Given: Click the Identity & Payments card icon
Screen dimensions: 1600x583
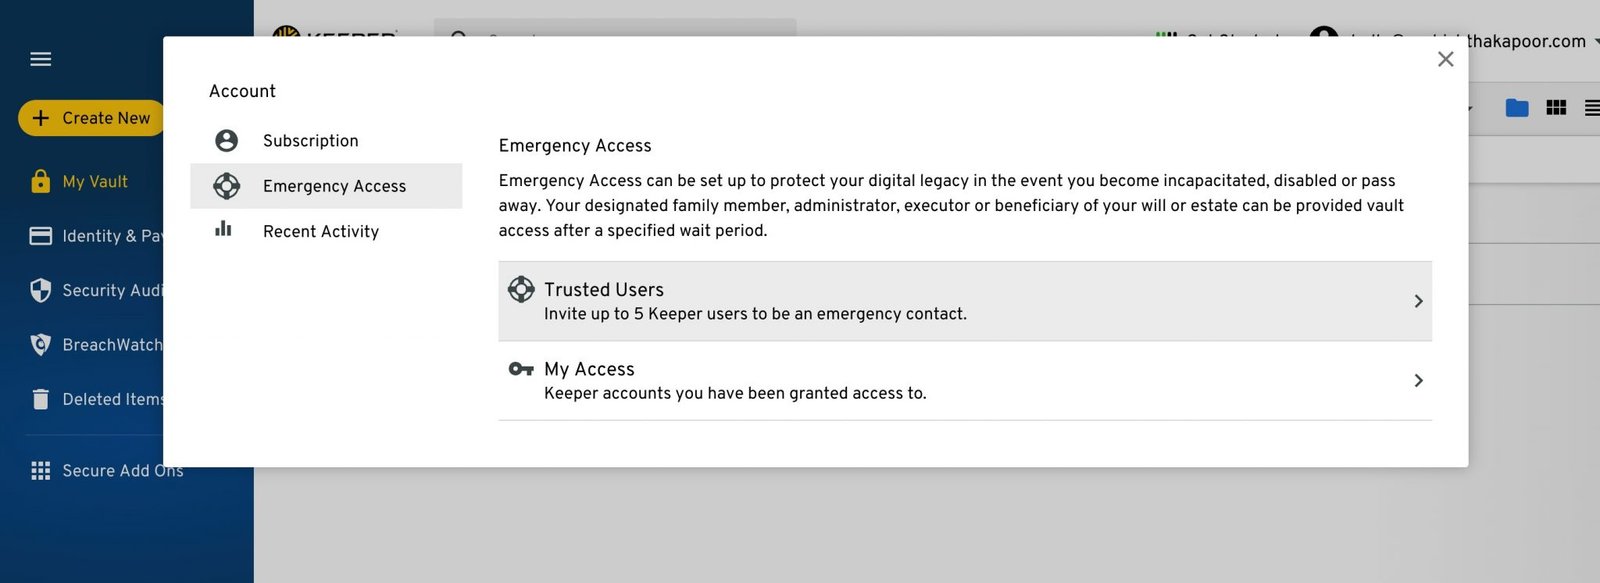Looking at the screenshot, I should click(x=40, y=236).
